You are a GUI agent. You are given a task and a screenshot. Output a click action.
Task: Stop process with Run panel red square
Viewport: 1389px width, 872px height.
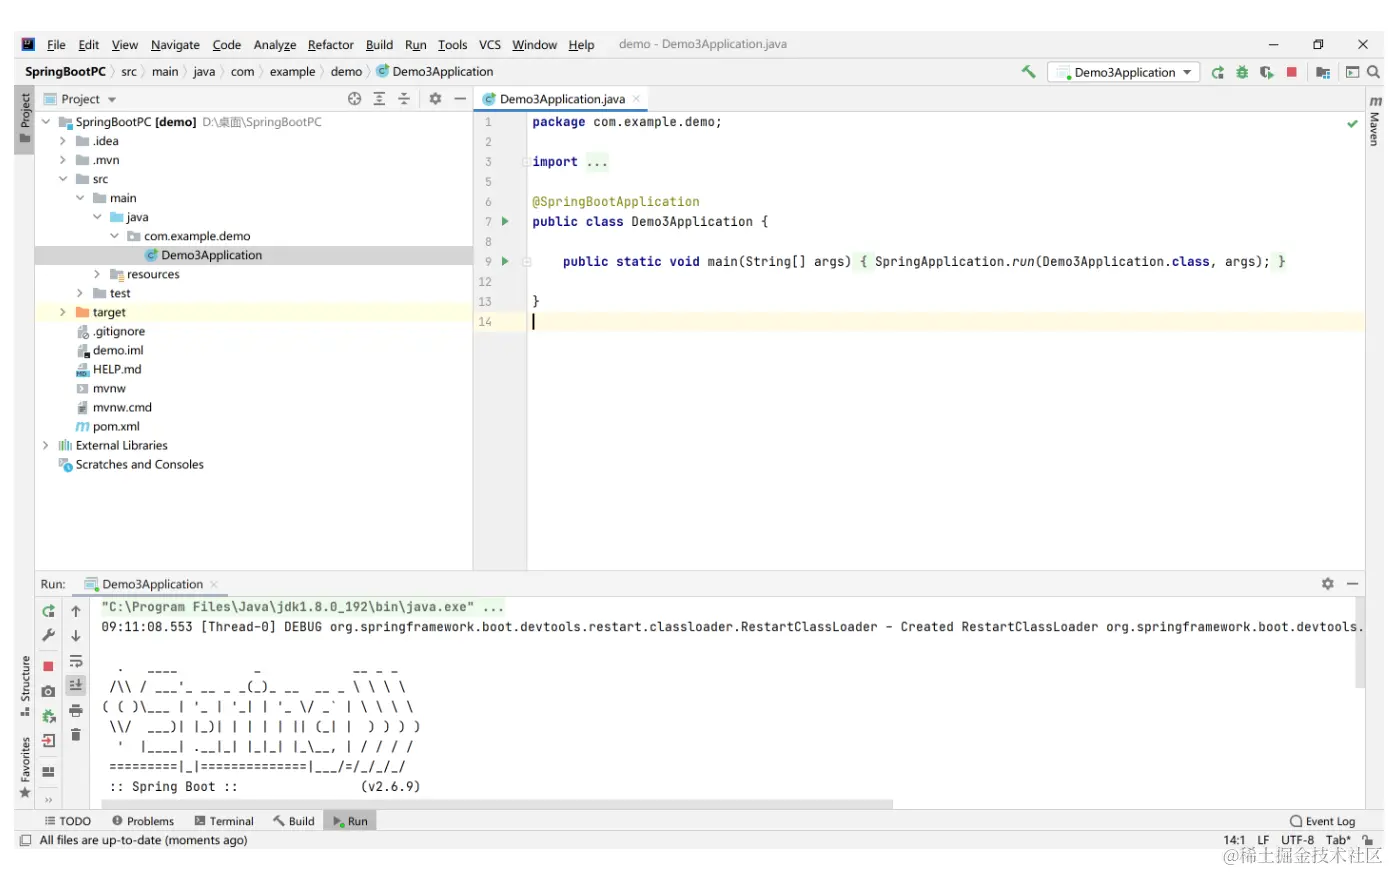tap(48, 666)
